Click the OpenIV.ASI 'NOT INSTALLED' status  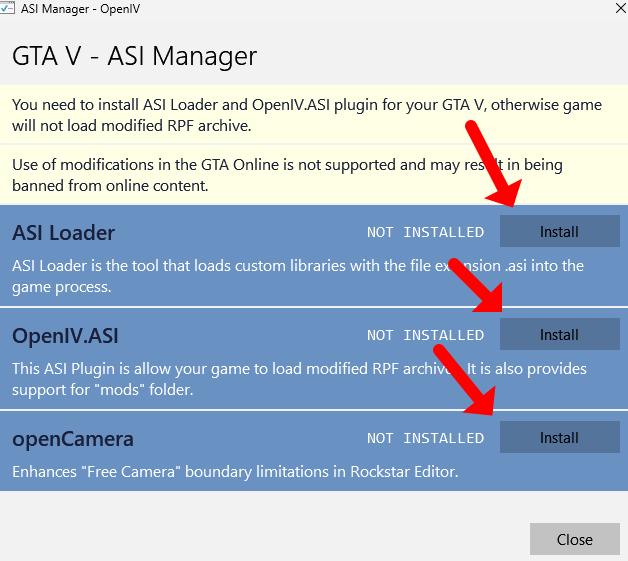coord(425,336)
